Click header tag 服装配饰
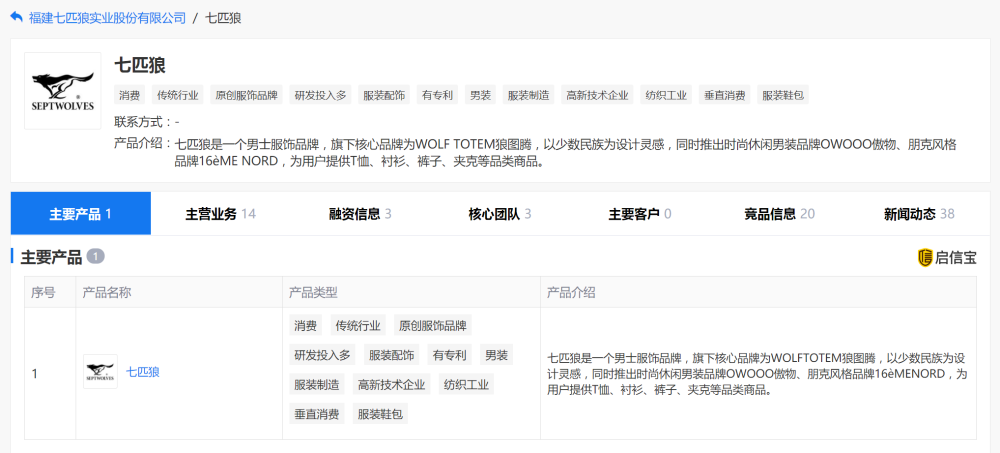The image size is (1000, 453). coord(384,96)
